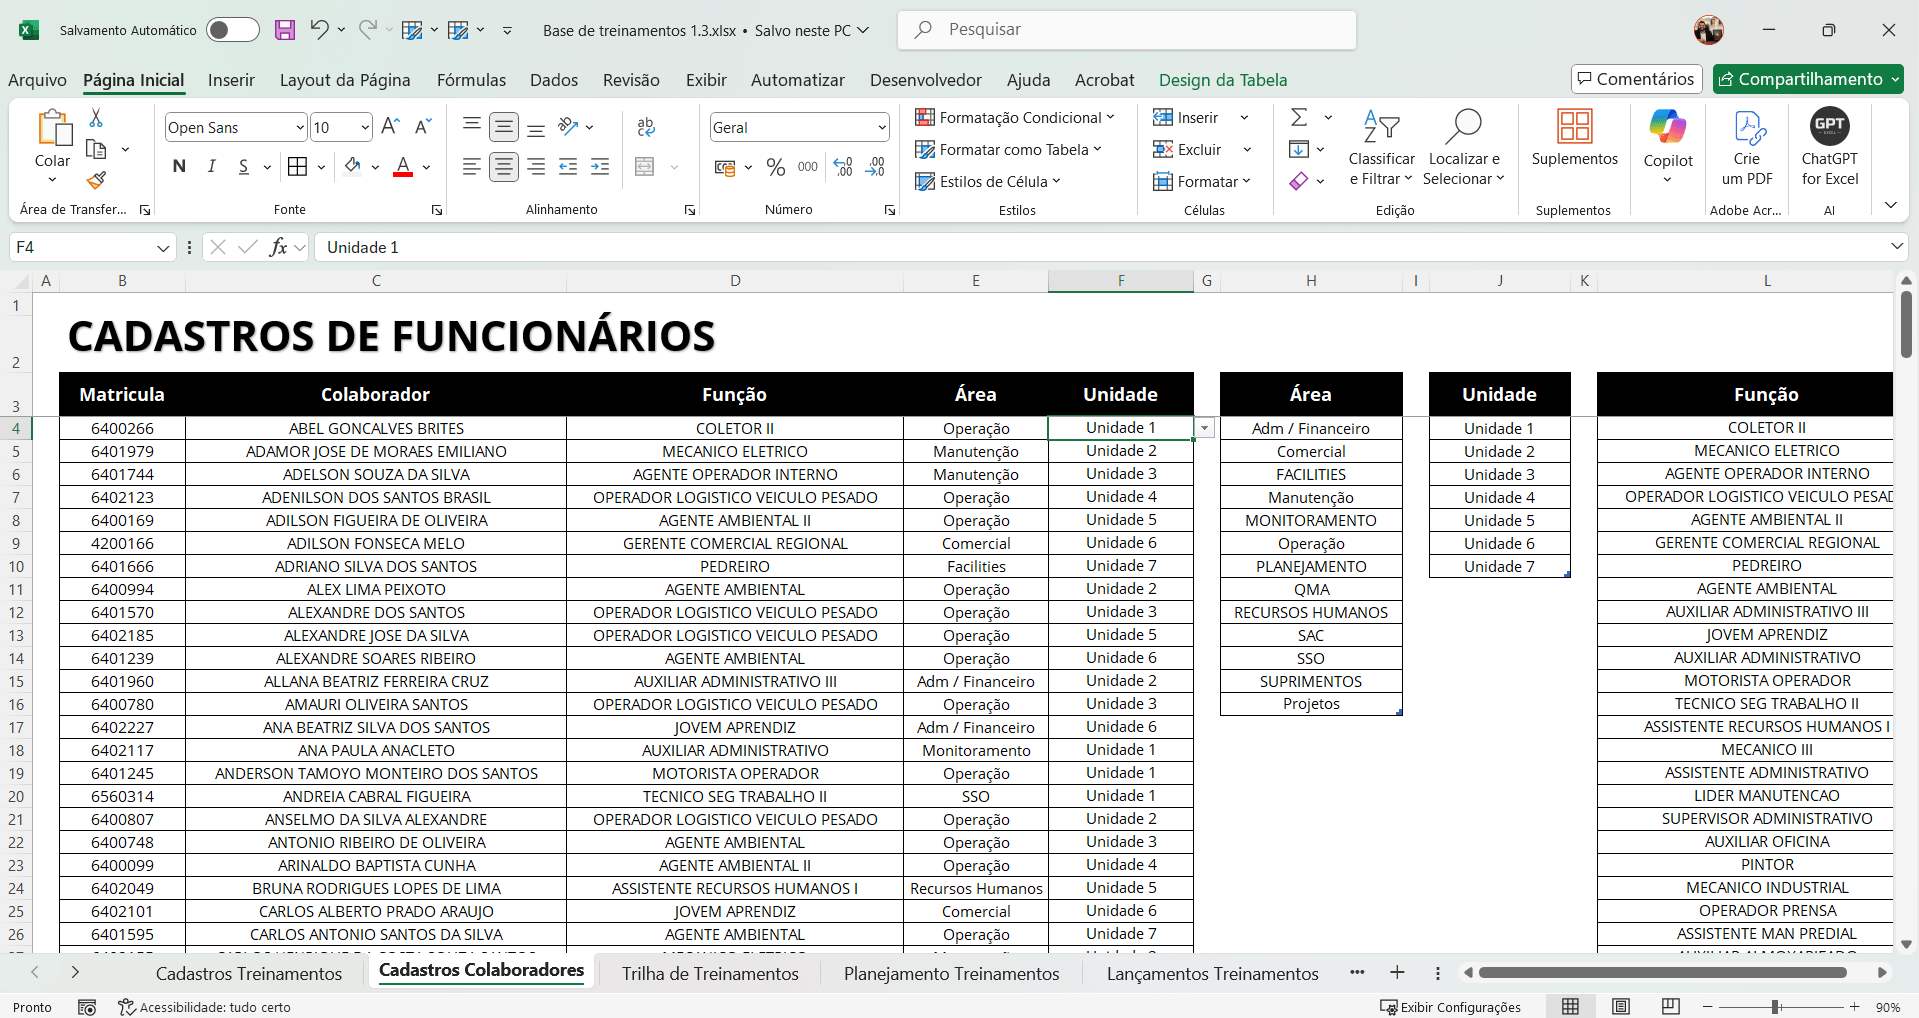This screenshot has width=1919, height=1018.
Task: Toggle the Salvamento Automático switch
Action: point(232,30)
